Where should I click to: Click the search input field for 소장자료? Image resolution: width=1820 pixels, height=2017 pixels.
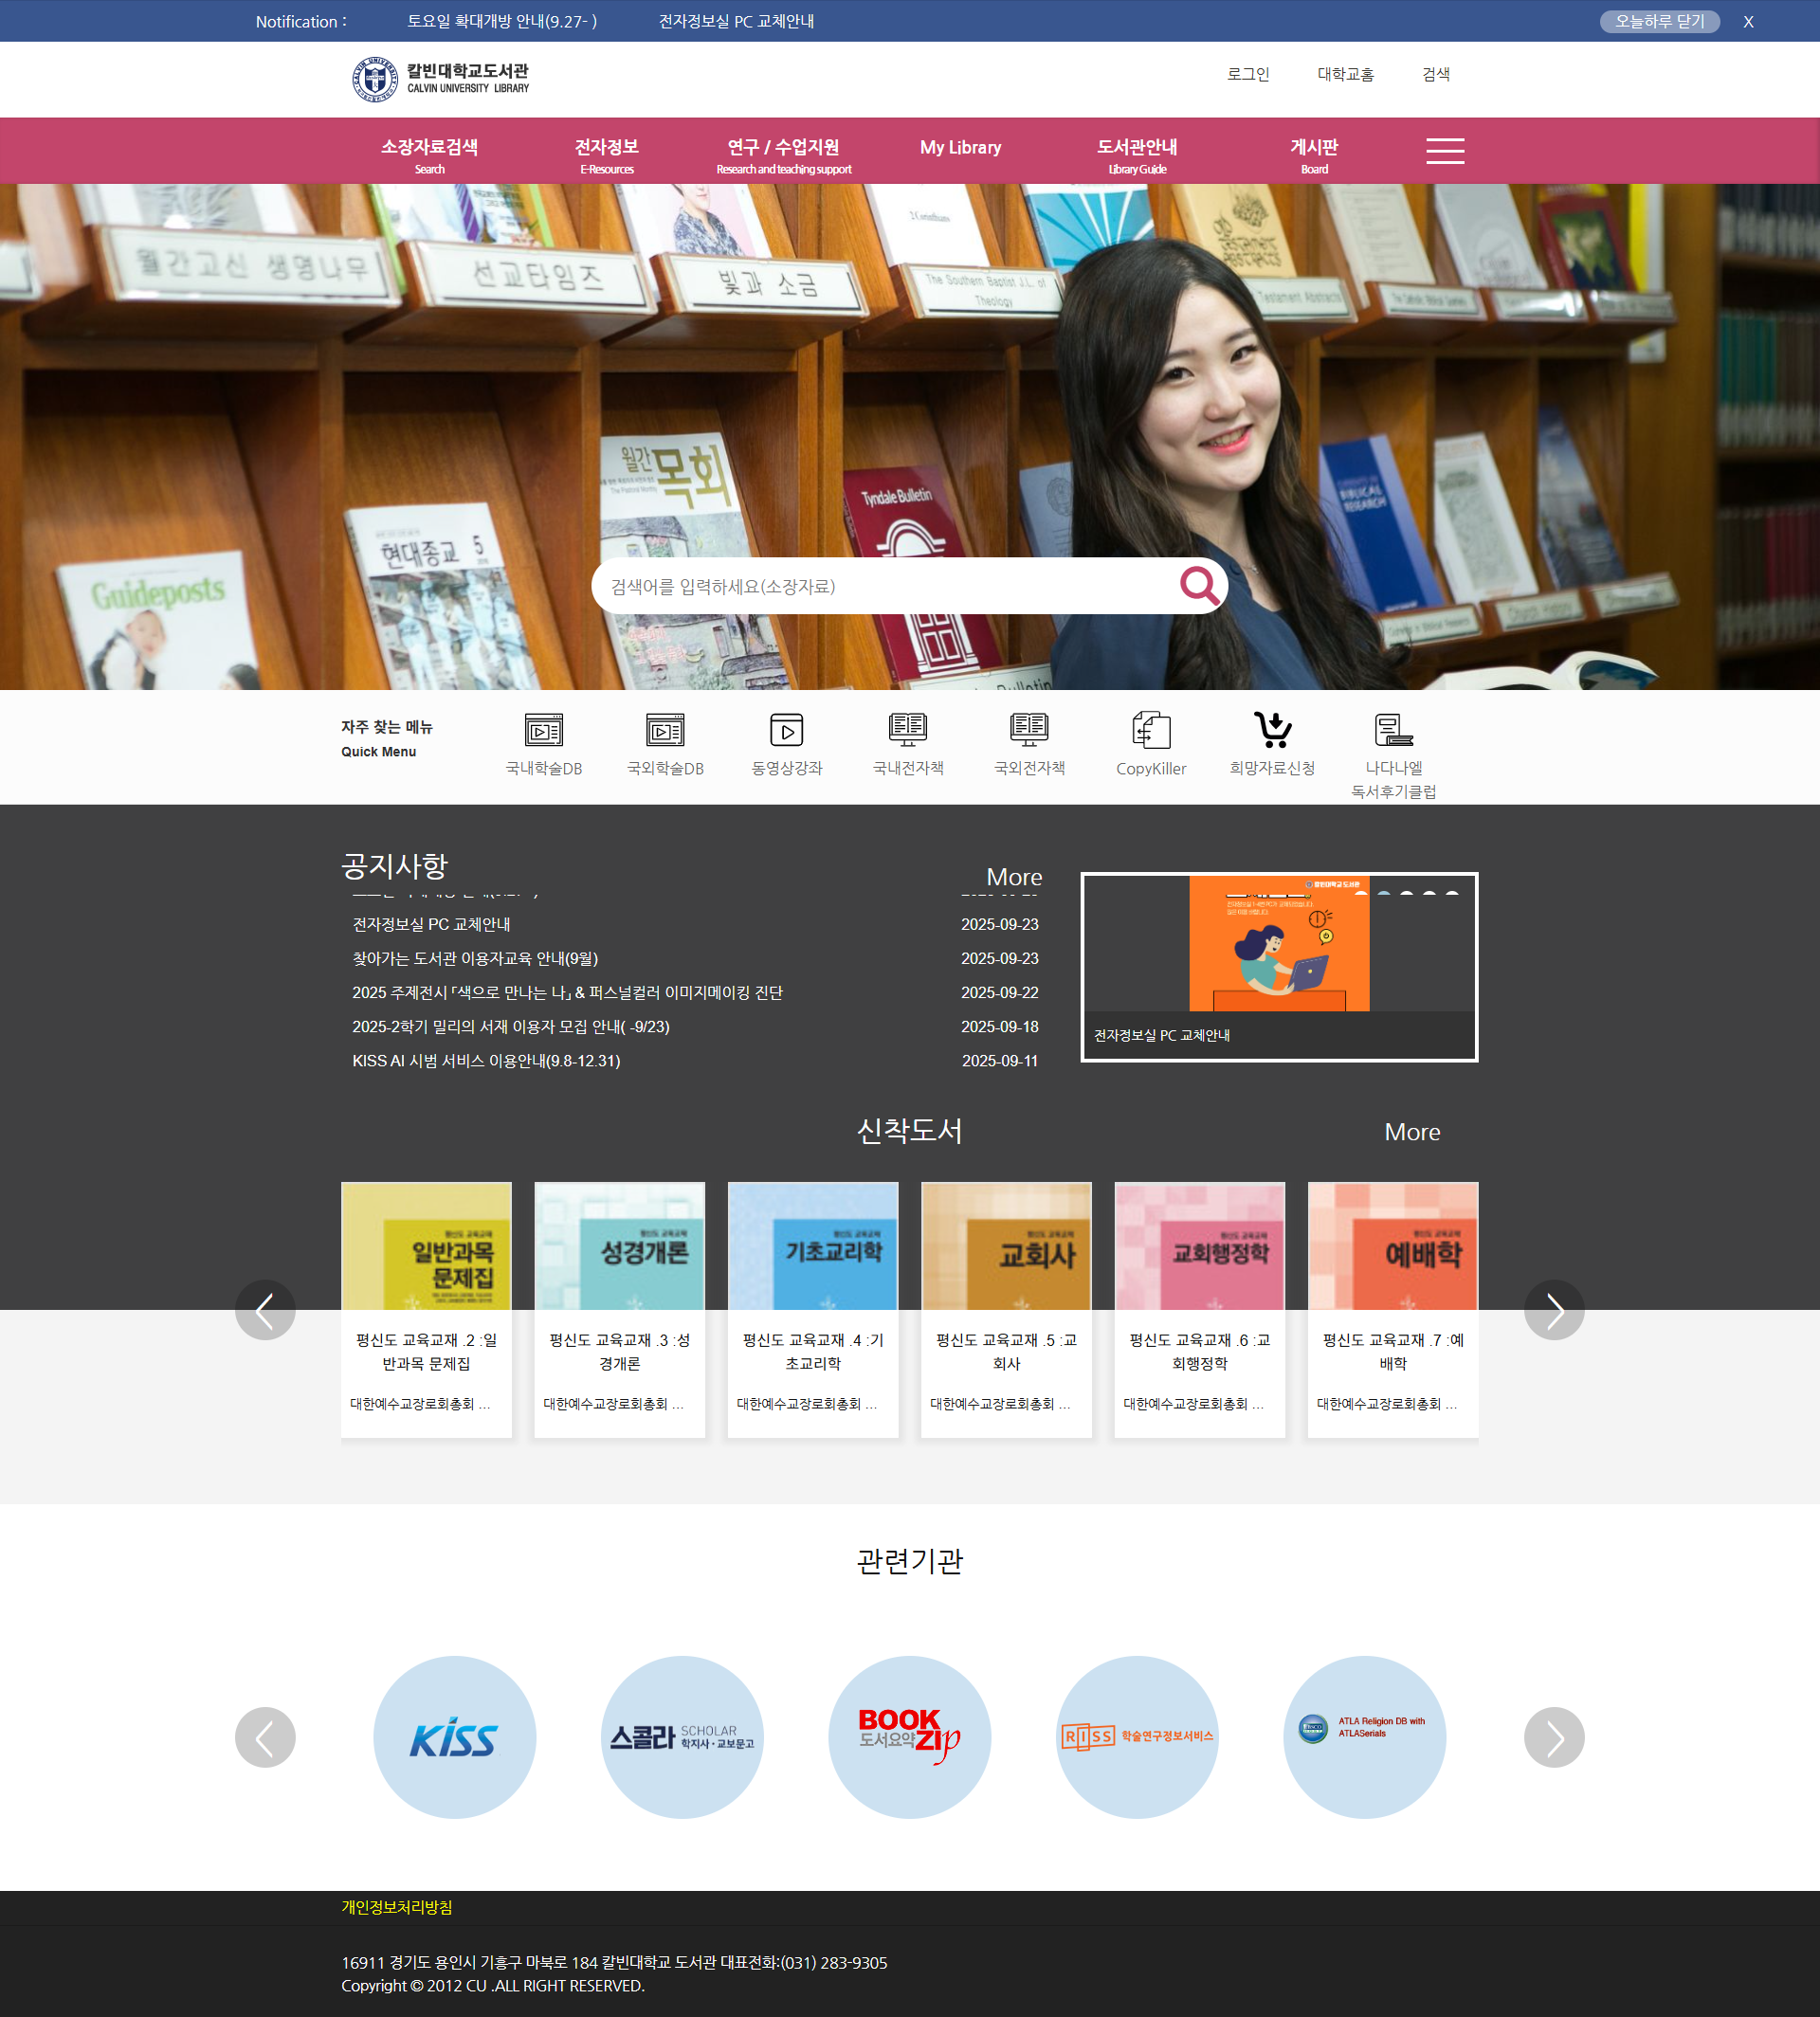(880, 586)
